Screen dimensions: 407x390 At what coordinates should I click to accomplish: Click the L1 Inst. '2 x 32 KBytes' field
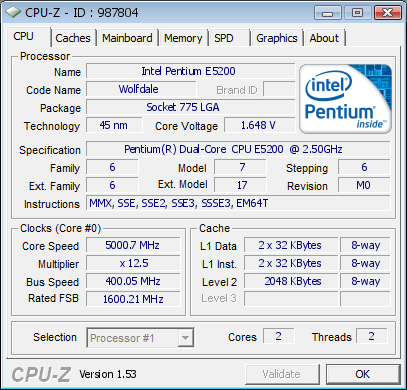pyautogui.click(x=291, y=263)
